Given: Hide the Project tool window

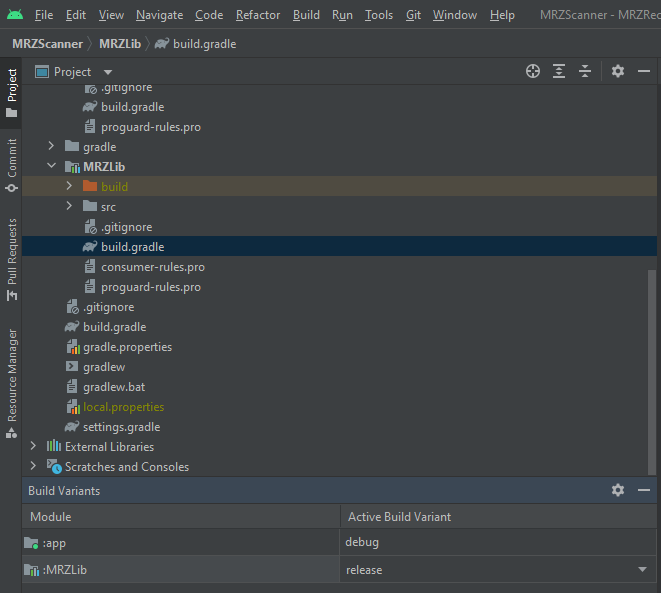Looking at the screenshot, I should pyautogui.click(x=644, y=71).
